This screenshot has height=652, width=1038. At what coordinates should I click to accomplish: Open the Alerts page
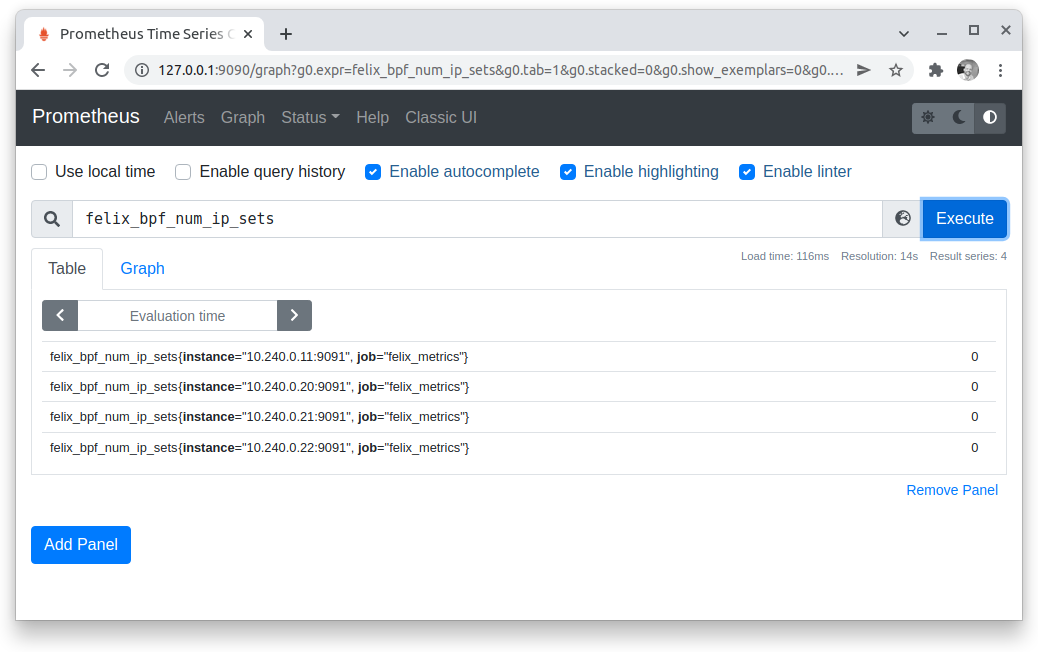coord(184,117)
